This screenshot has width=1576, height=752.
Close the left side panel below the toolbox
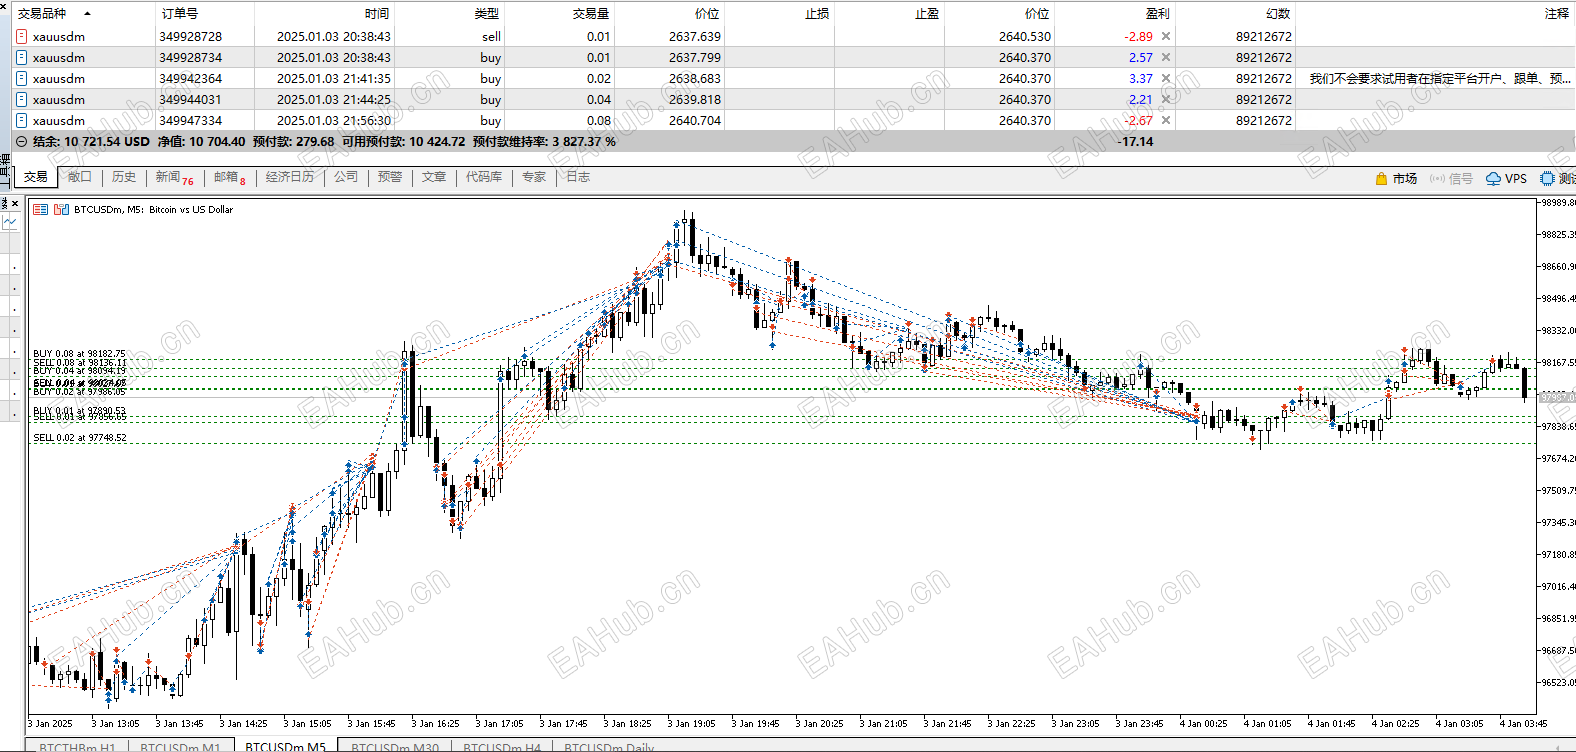[15, 204]
